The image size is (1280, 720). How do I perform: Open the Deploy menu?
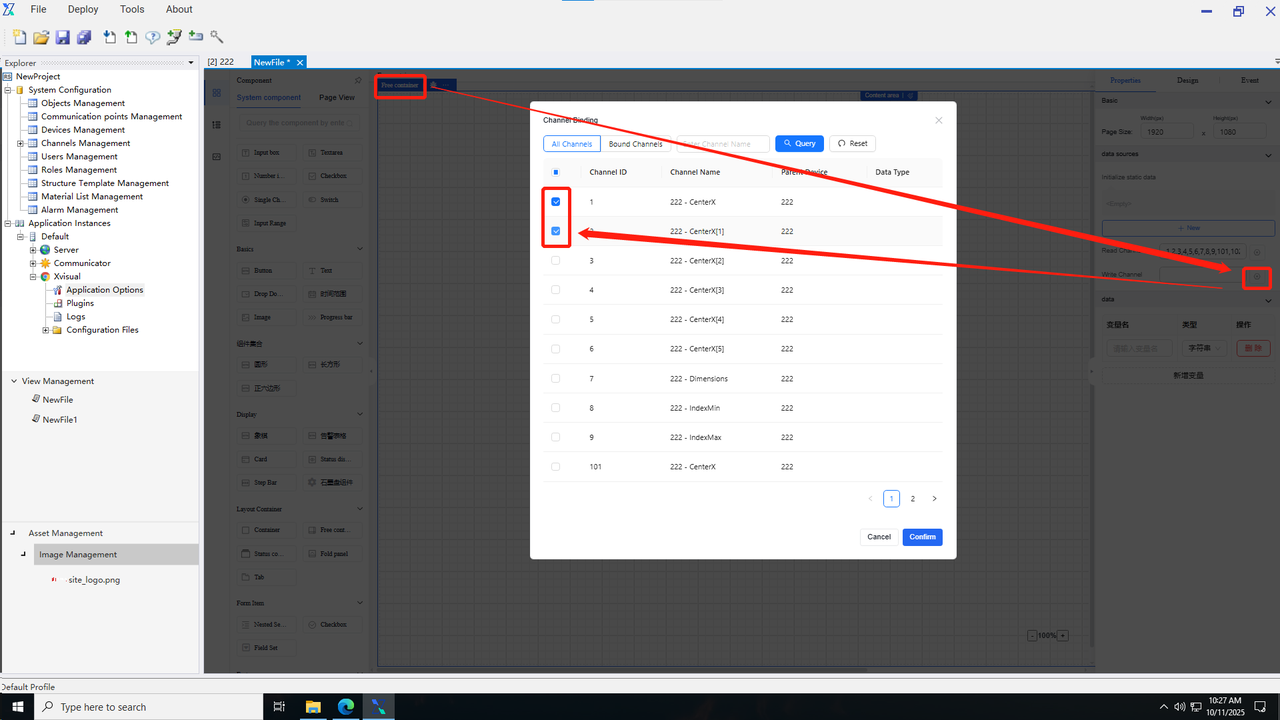coord(83,9)
